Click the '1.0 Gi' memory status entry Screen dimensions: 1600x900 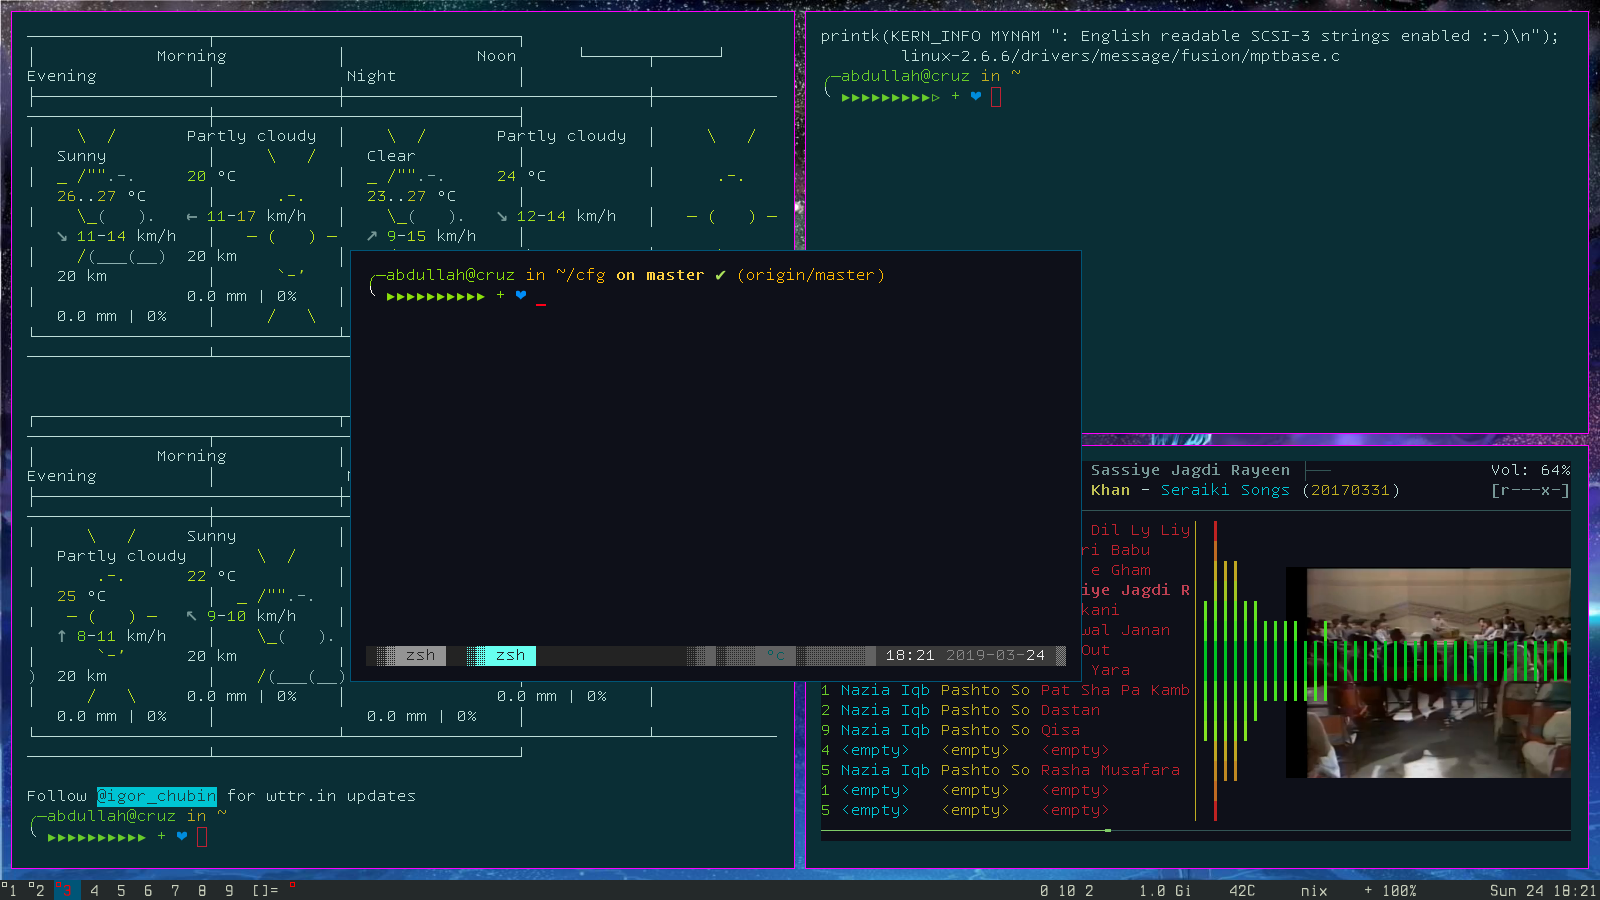pos(1165,890)
